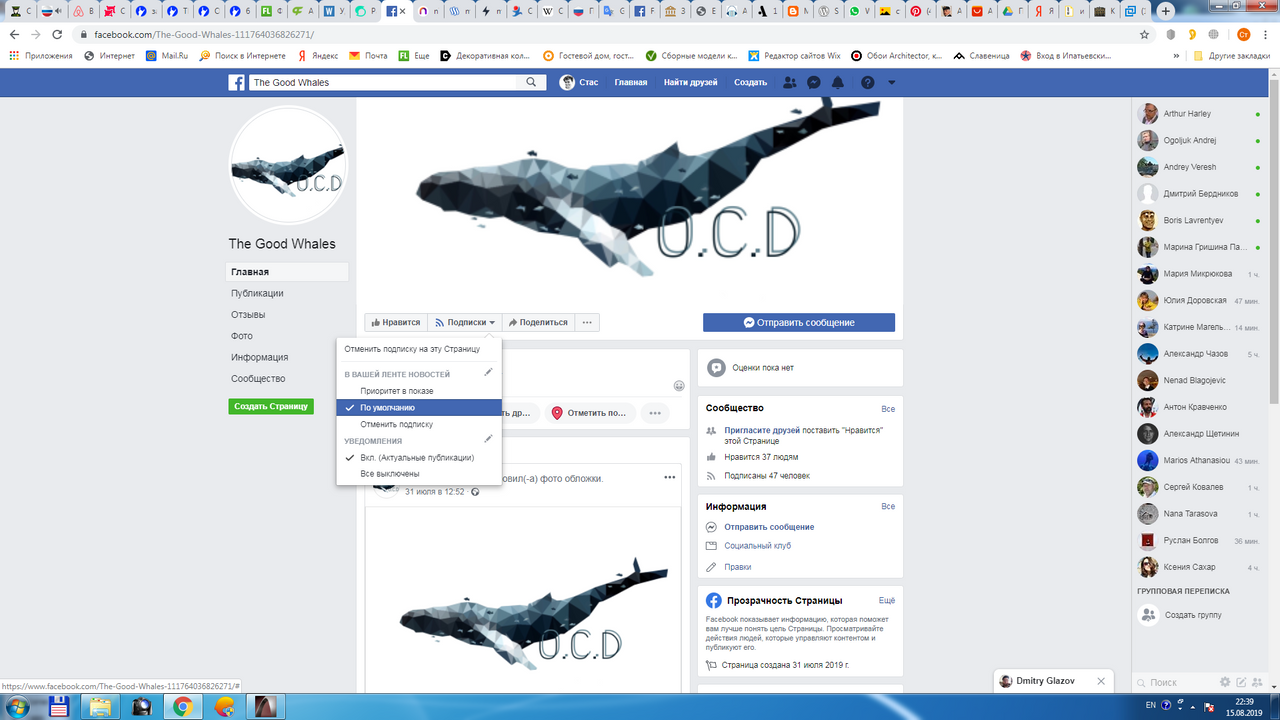Open post options ellipsis menu

[669, 477]
